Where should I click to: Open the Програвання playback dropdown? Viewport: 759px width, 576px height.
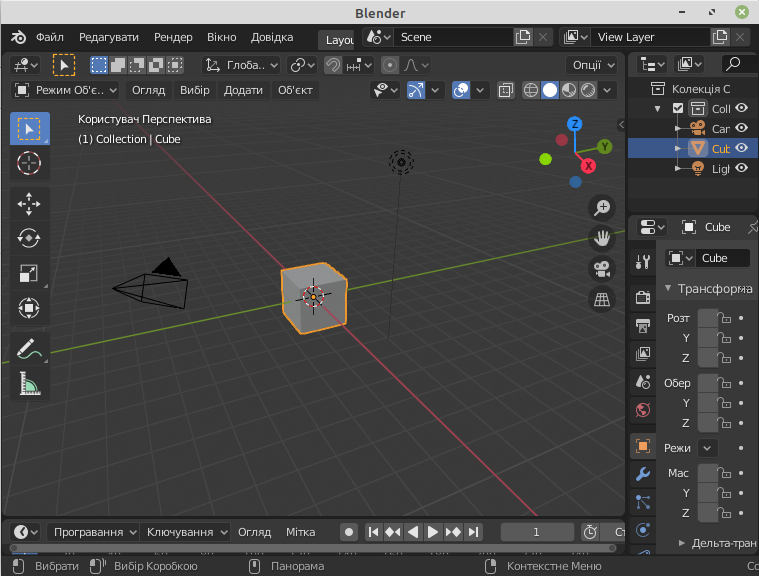pos(93,532)
